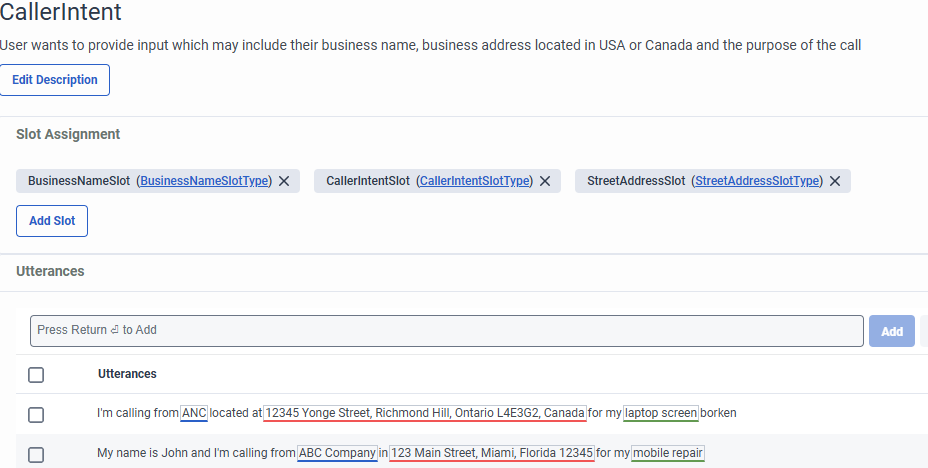
Task: Select the highlighted 'ABC Company' entity
Action: coord(336,453)
